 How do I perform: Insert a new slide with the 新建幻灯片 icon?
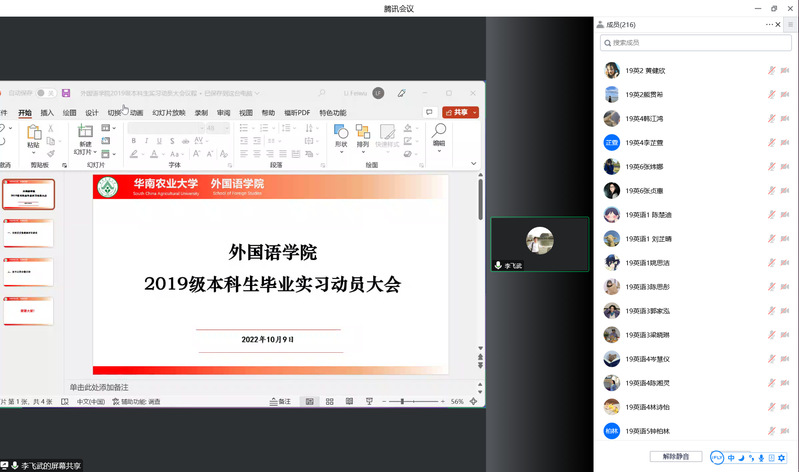[85, 131]
